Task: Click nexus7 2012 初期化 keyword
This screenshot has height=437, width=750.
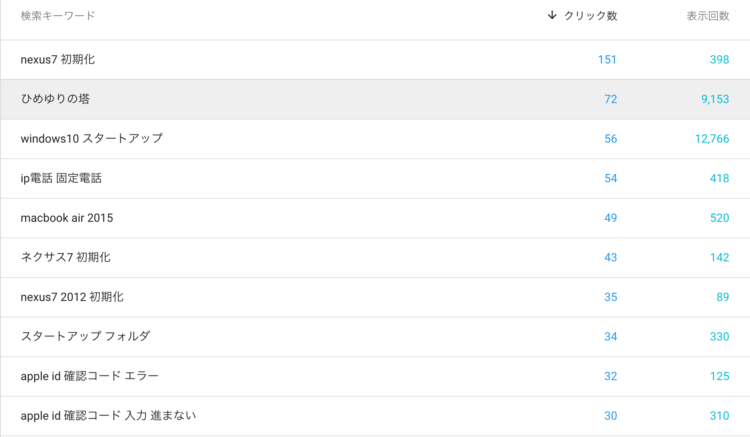Action: (x=72, y=297)
